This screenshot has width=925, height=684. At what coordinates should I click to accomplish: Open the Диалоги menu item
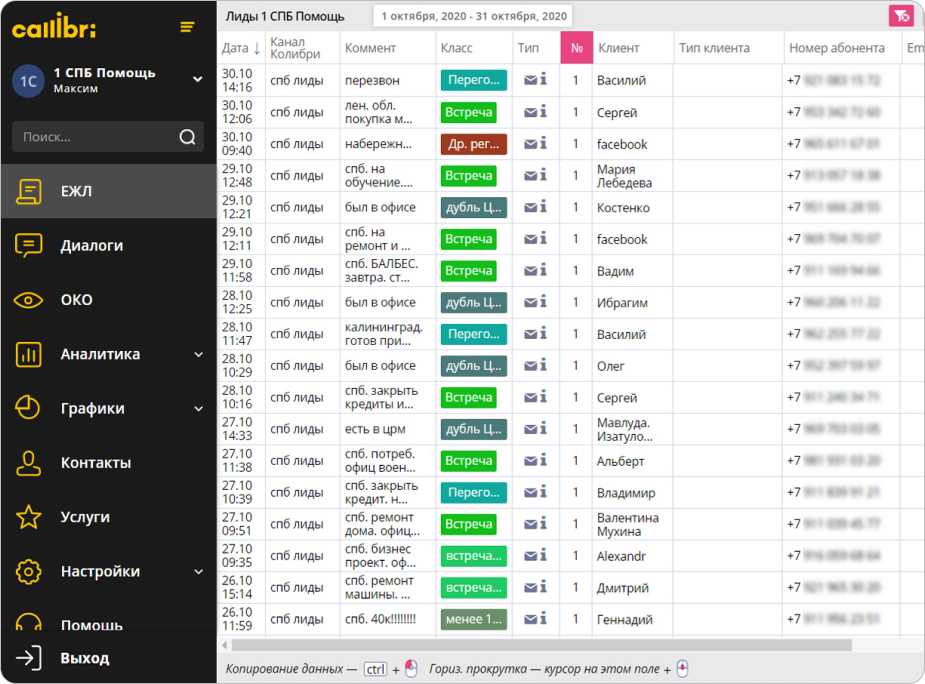click(x=92, y=246)
